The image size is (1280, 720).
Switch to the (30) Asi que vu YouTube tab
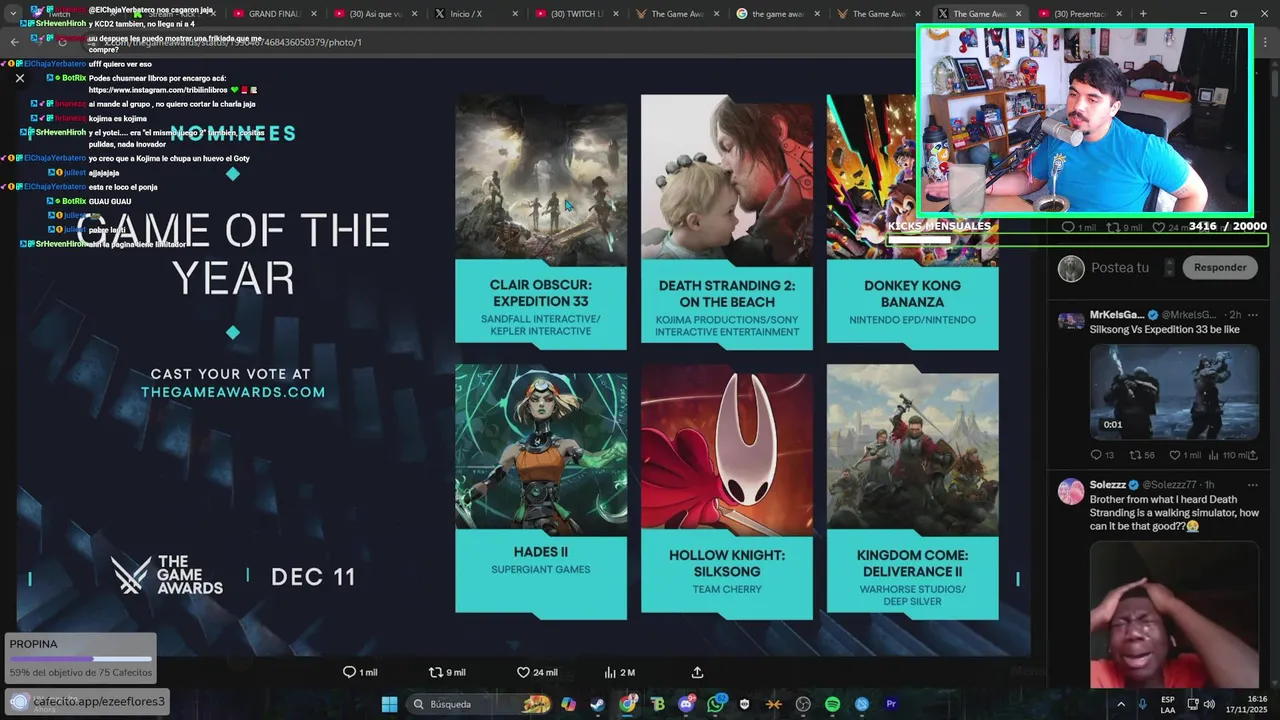click(x=375, y=14)
